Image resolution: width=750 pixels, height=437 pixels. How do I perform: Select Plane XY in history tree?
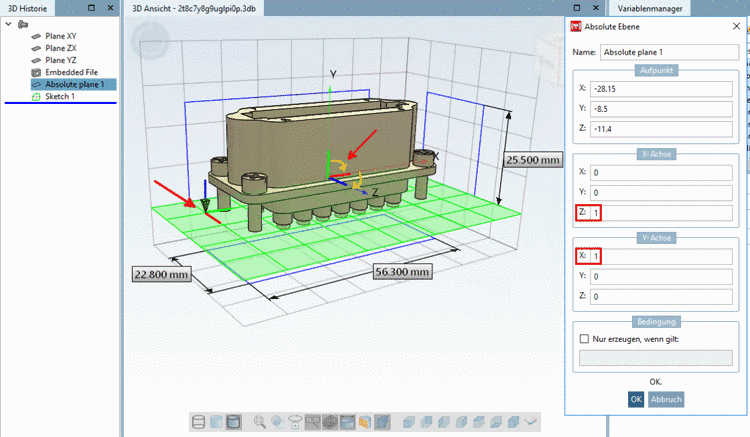60,36
